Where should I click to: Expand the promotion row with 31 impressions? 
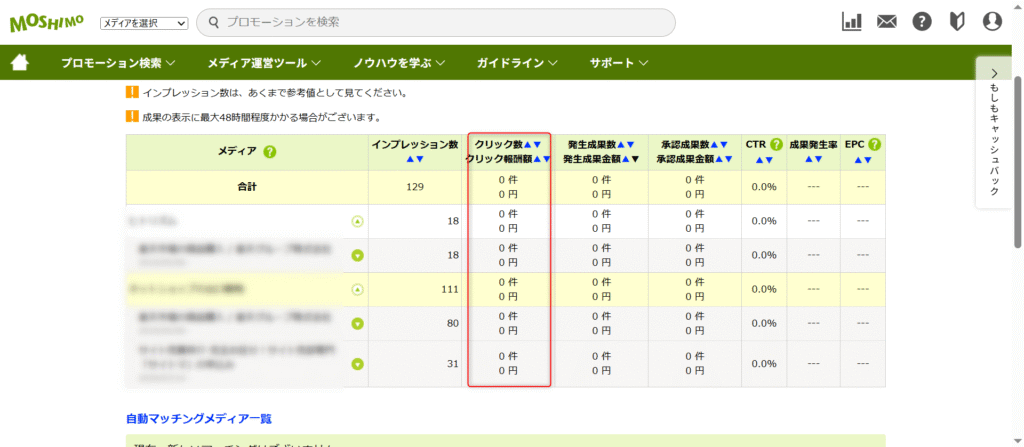(x=357, y=364)
